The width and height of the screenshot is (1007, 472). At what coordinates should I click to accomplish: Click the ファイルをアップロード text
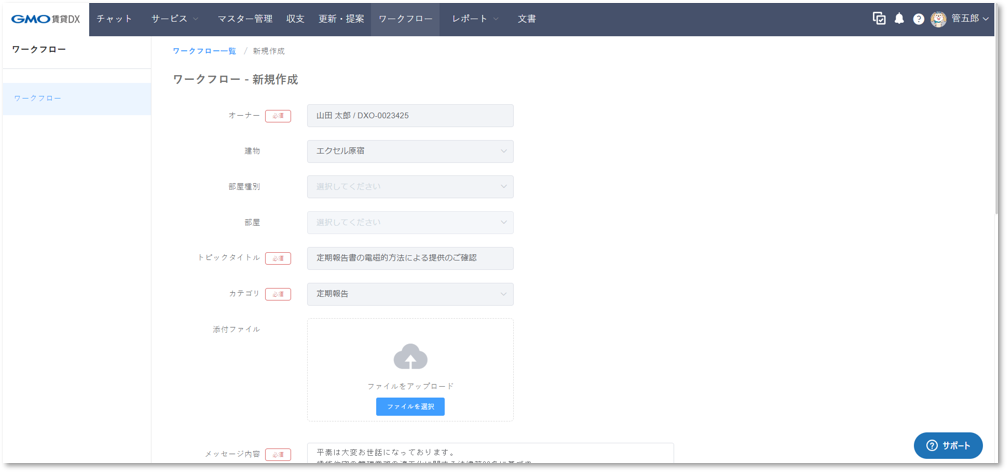[x=410, y=387]
